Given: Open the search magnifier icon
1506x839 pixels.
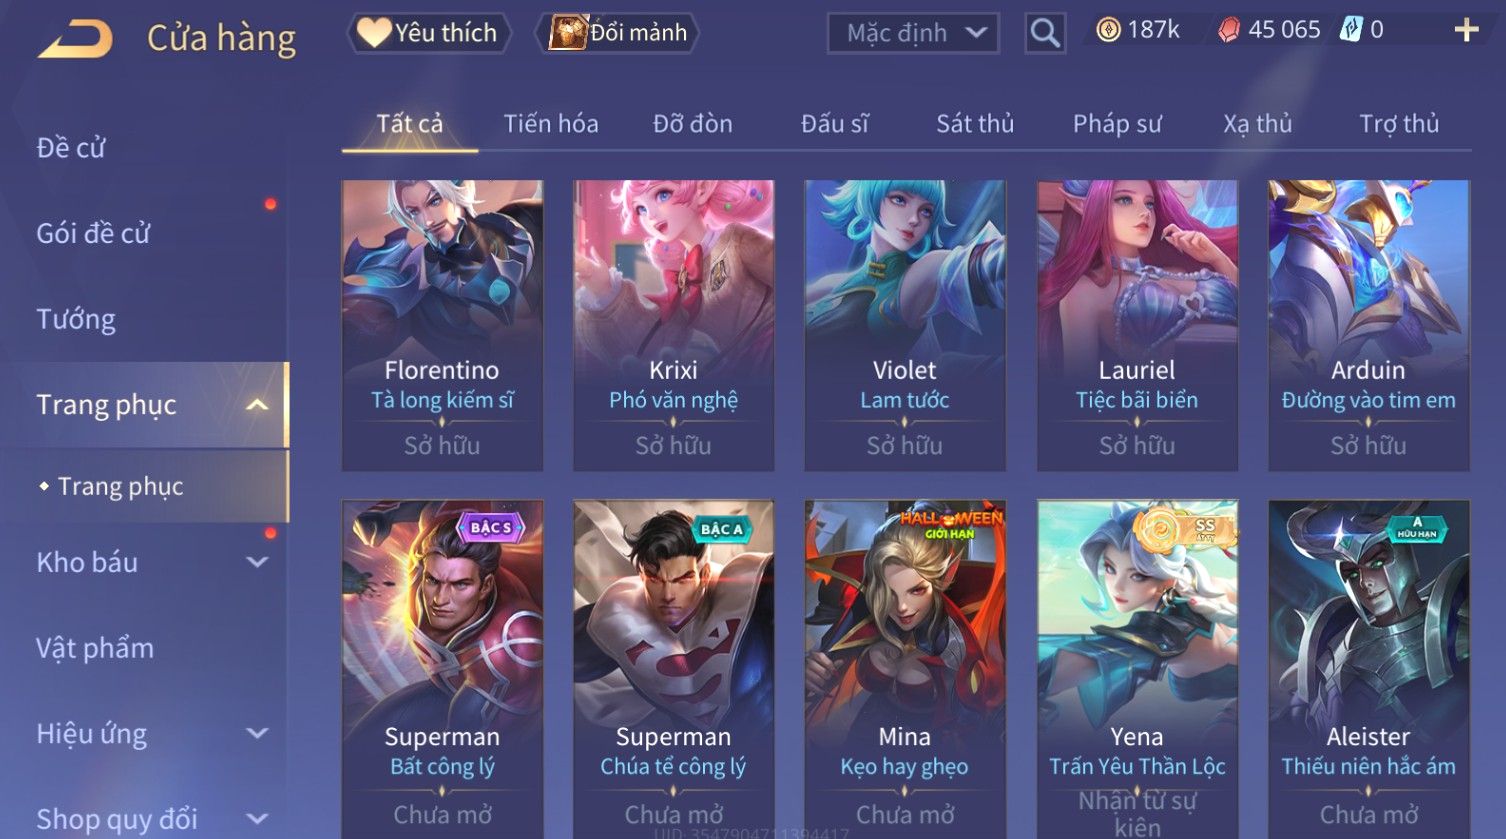Looking at the screenshot, I should coord(1045,33).
